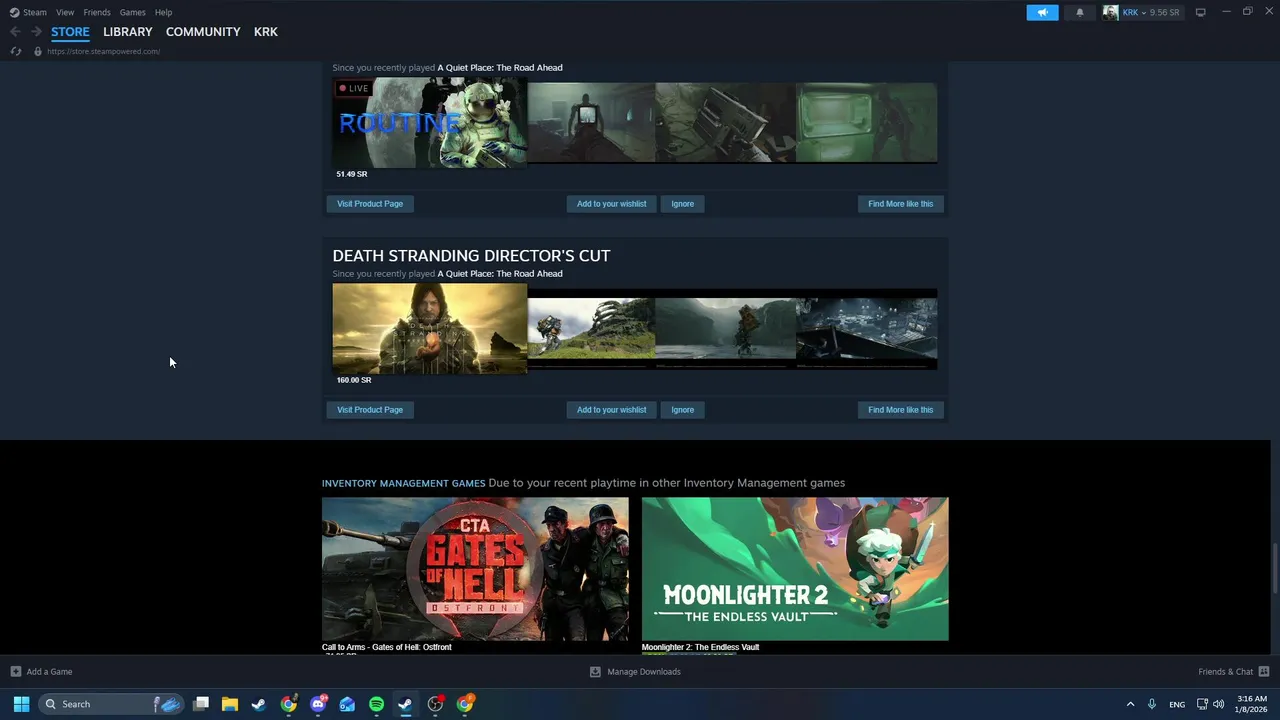1280x720 pixels.
Task: Click the Call to Arms - Gates of Hell title
Action: (x=387, y=647)
